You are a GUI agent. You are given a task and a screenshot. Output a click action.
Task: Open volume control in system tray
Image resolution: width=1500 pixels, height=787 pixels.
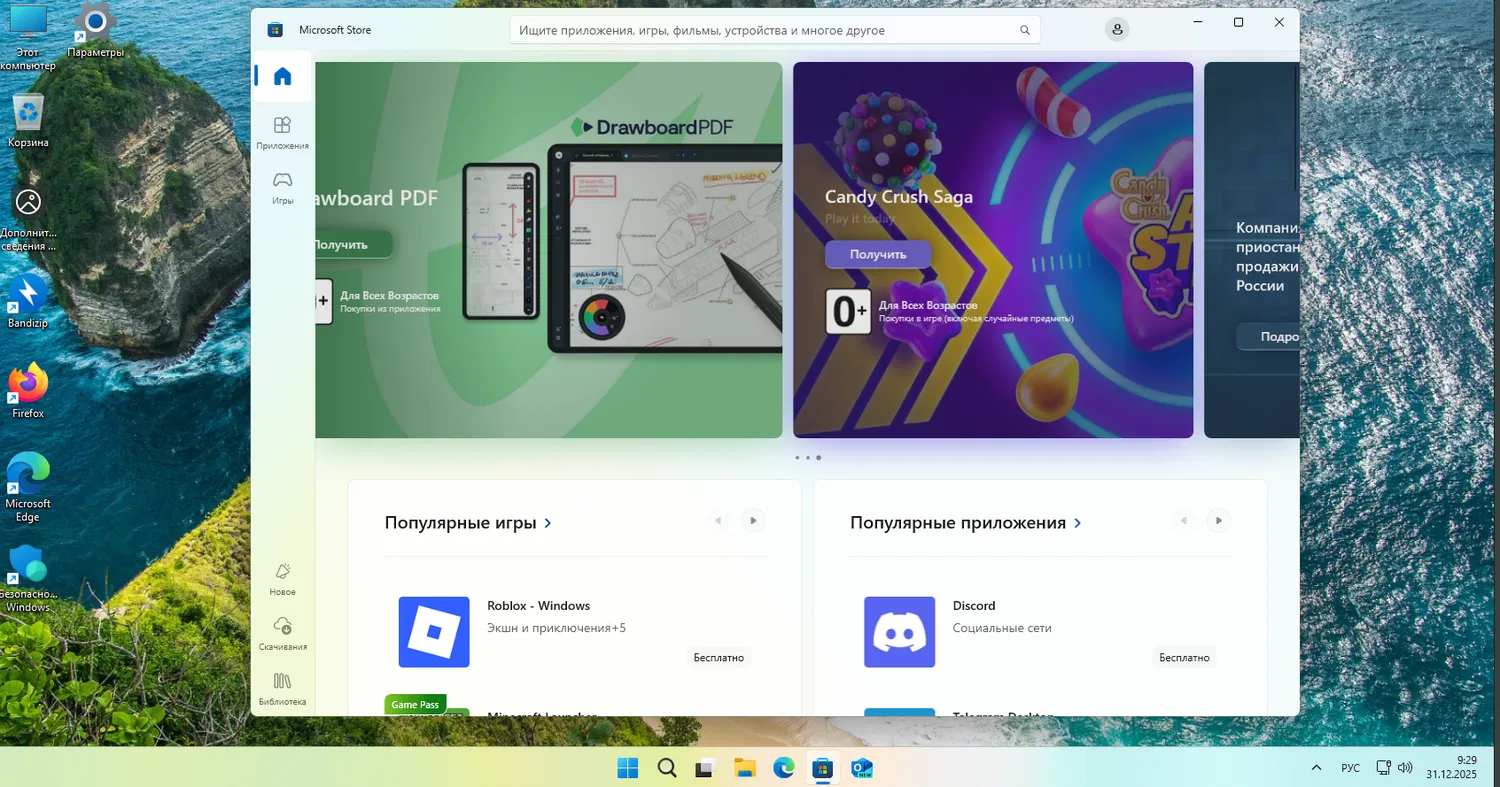tap(1405, 768)
